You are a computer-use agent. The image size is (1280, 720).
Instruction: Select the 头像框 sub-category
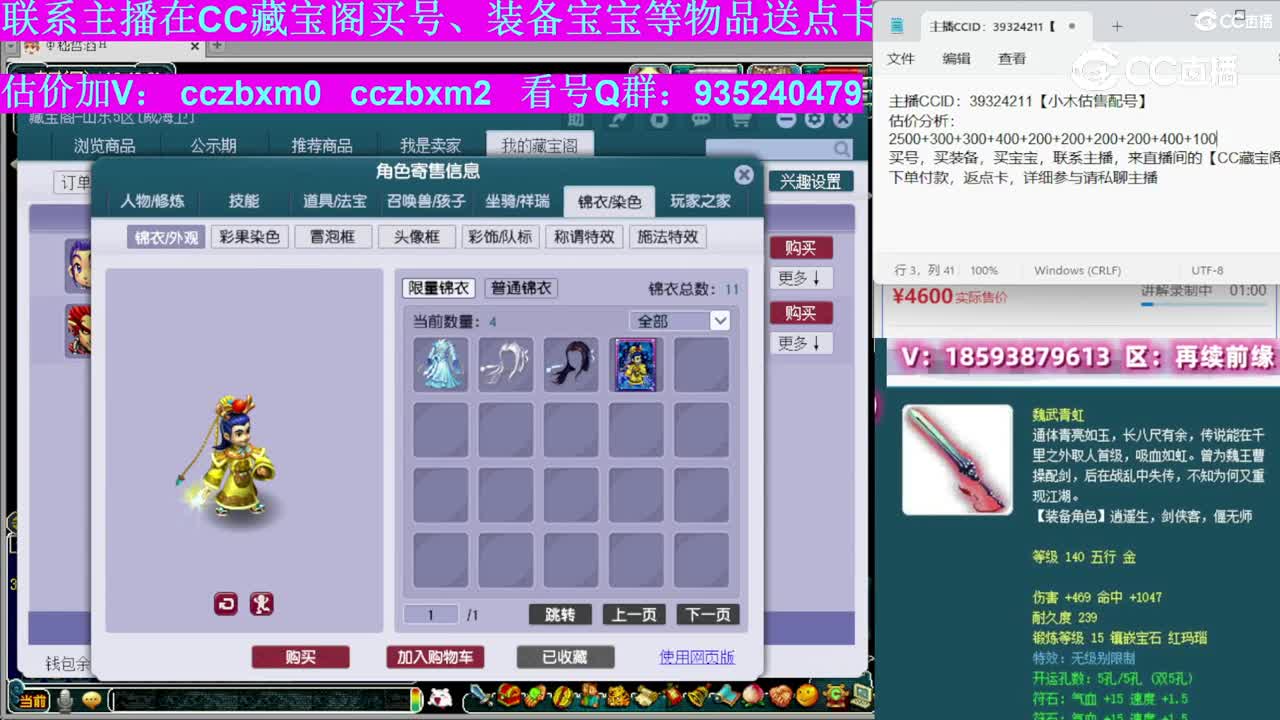417,237
